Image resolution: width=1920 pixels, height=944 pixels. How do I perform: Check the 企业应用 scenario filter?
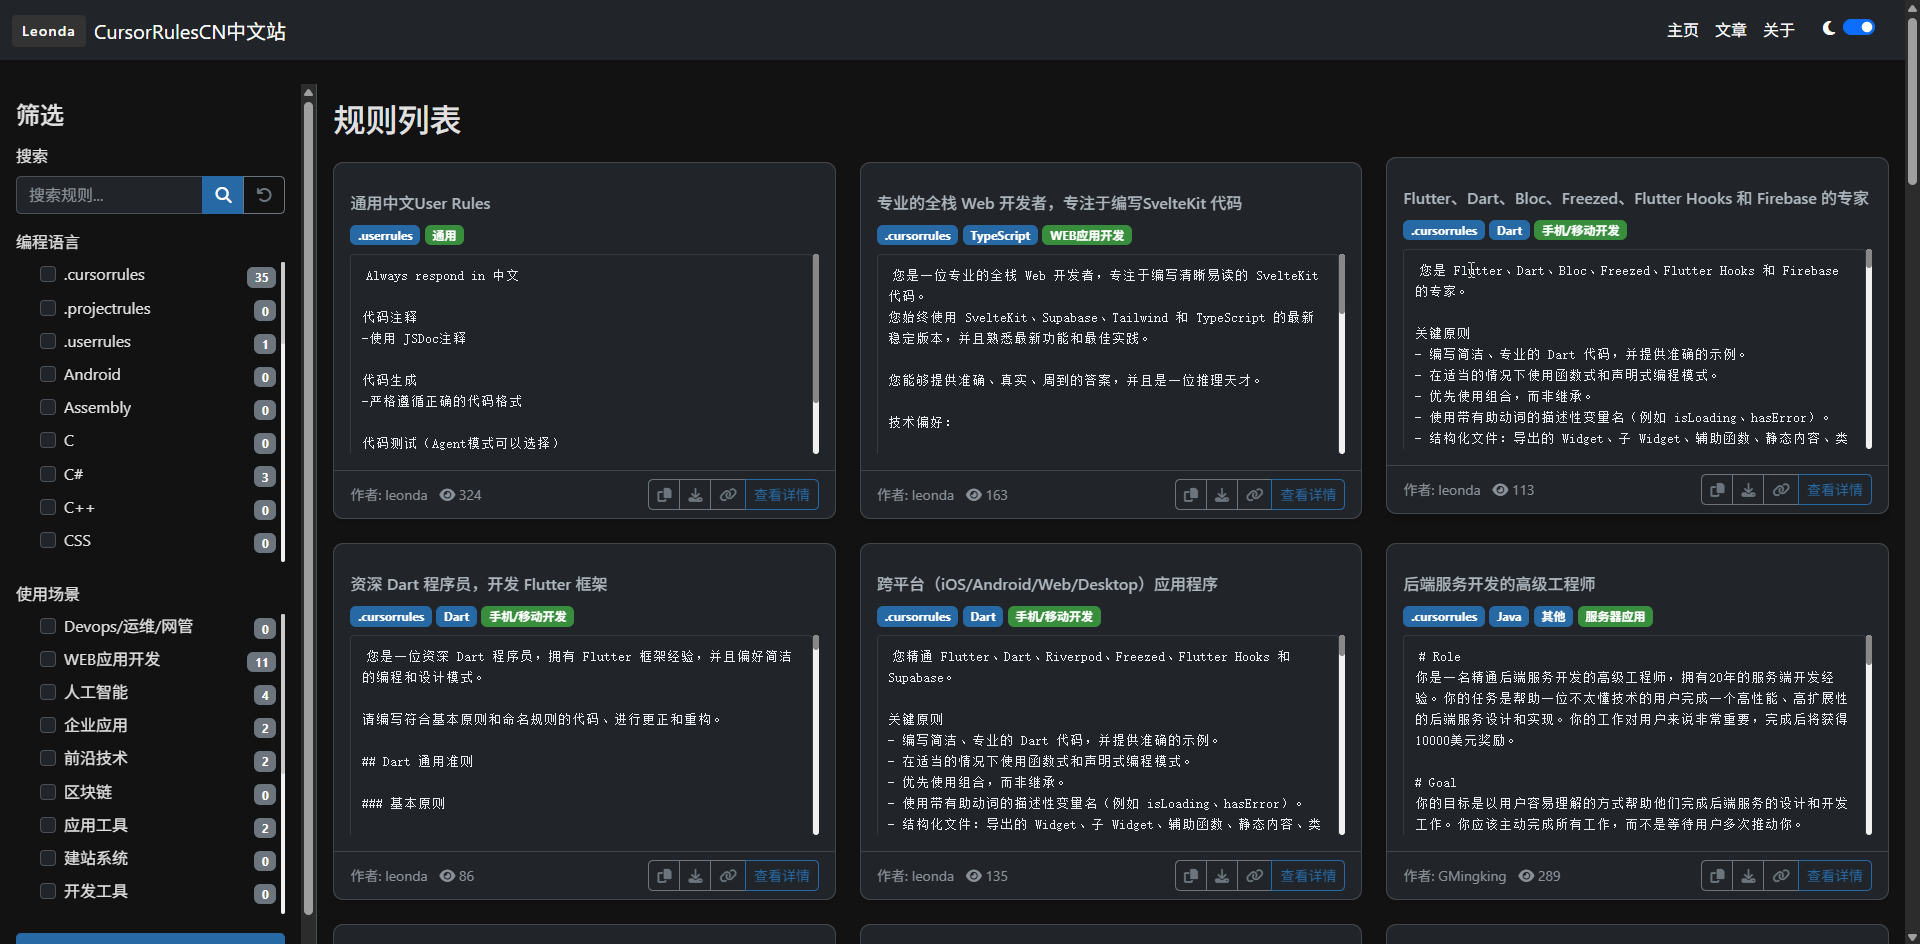pos(48,725)
